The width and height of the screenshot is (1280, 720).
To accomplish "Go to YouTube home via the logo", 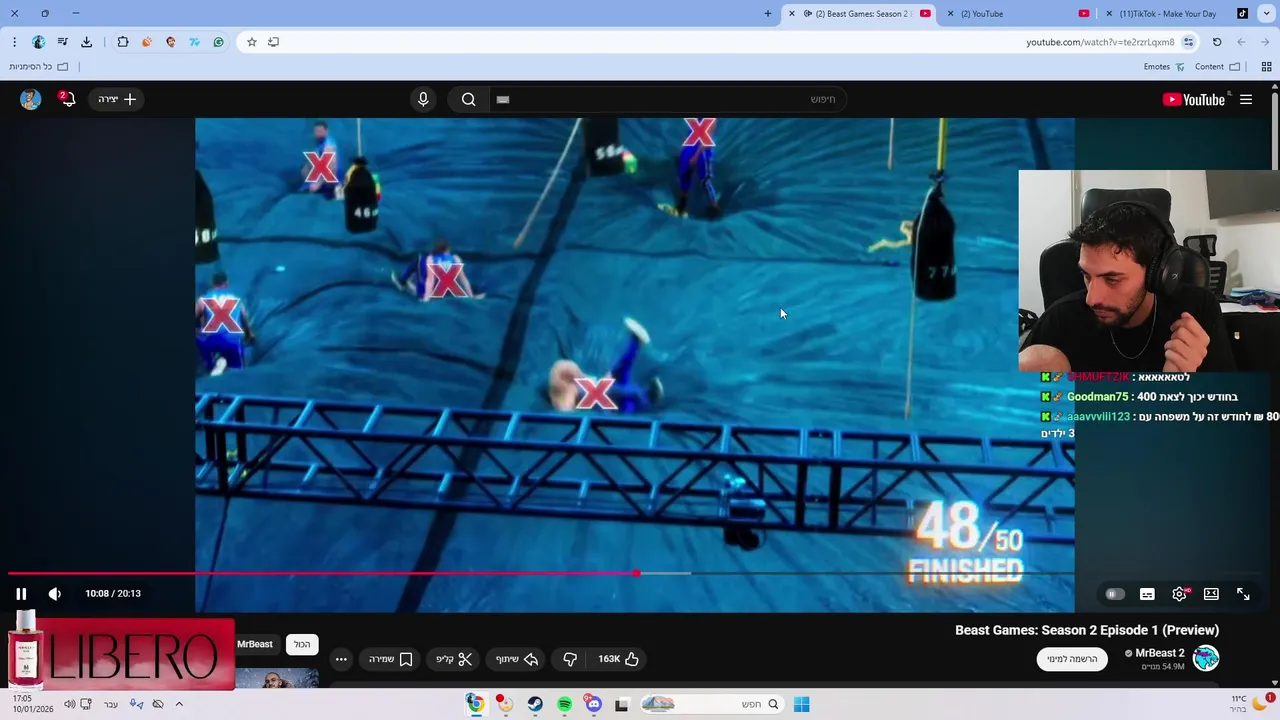I will 1194,99.
